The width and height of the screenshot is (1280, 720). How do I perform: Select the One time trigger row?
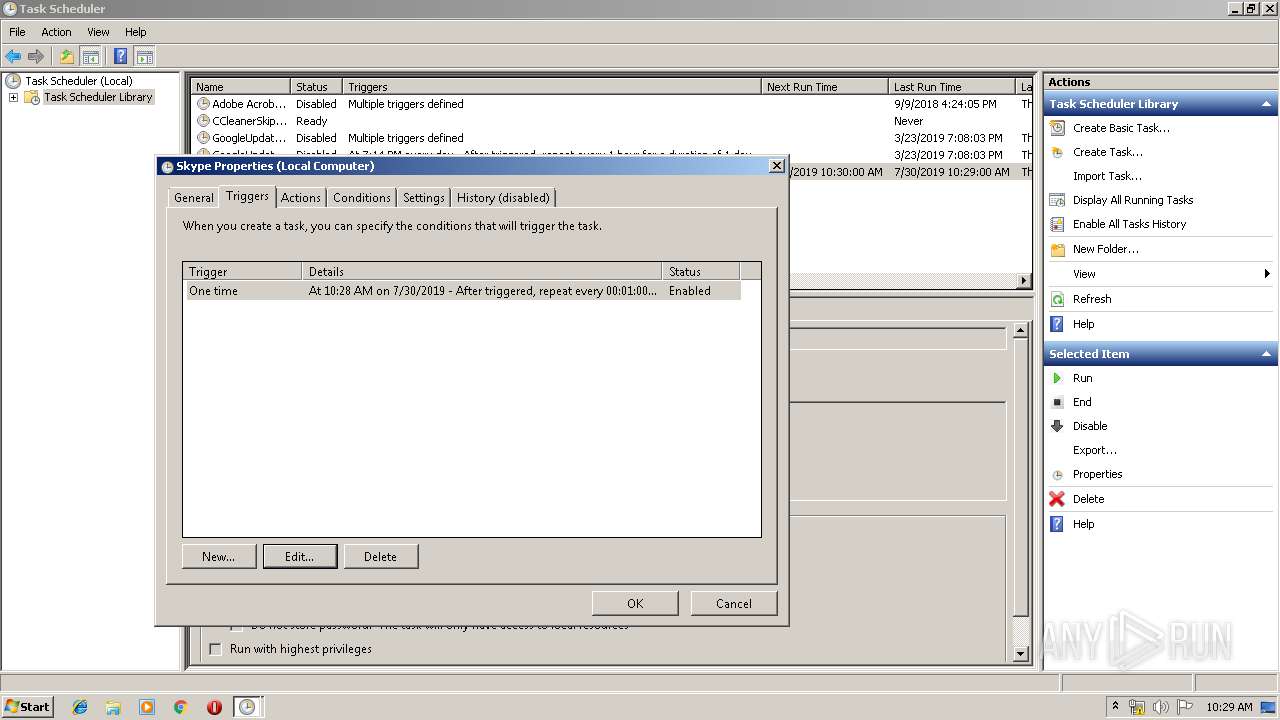click(x=463, y=291)
